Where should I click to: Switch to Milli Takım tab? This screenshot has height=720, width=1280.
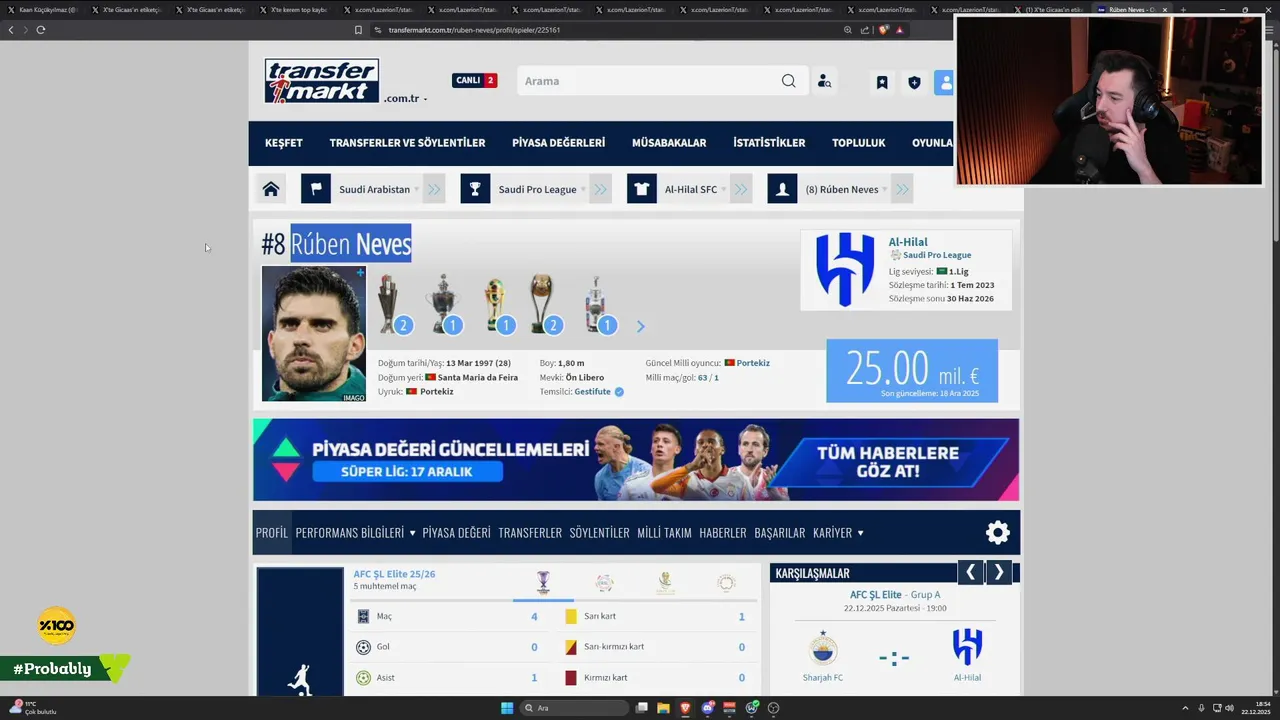[664, 533]
